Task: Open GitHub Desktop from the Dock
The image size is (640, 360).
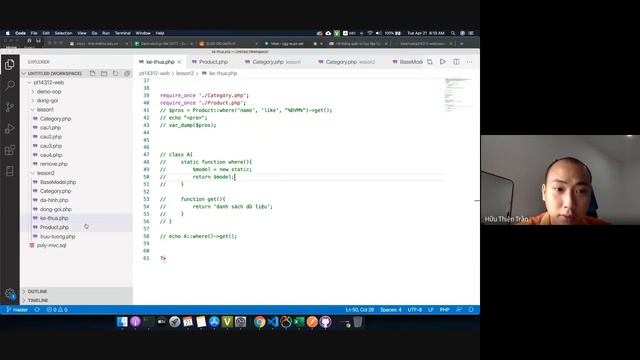Action: pyautogui.click(x=325, y=322)
